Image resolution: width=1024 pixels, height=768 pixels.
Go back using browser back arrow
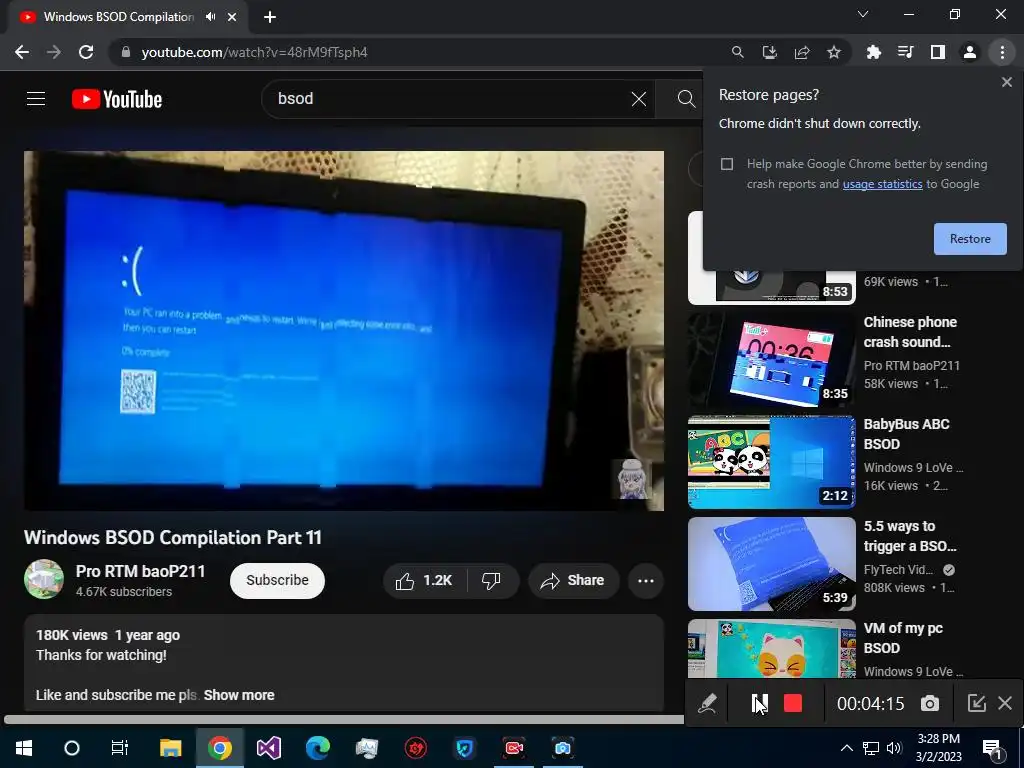[x=22, y=52]
